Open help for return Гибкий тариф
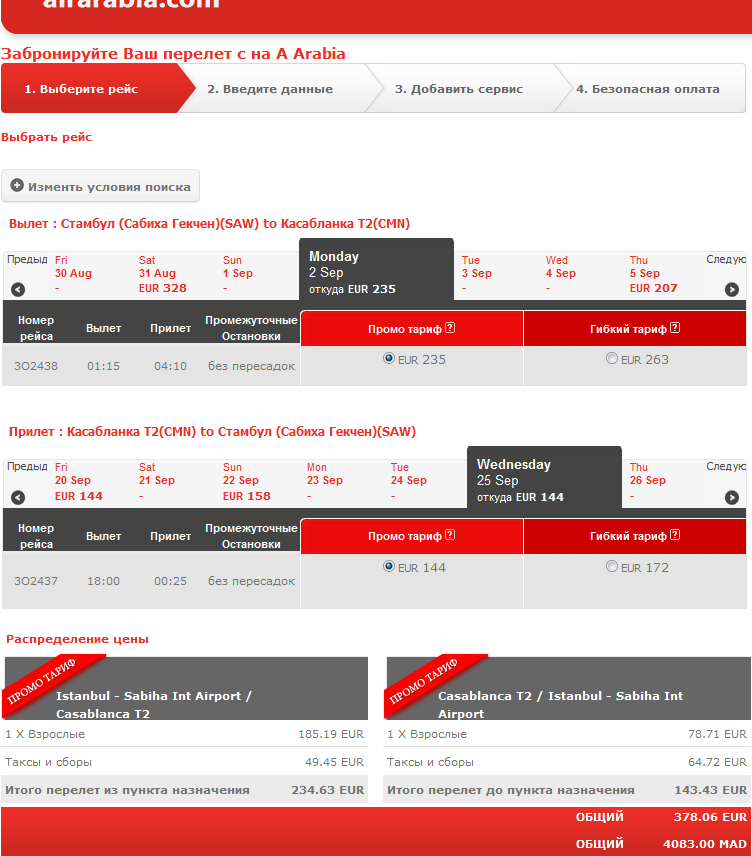 (675, 535)
